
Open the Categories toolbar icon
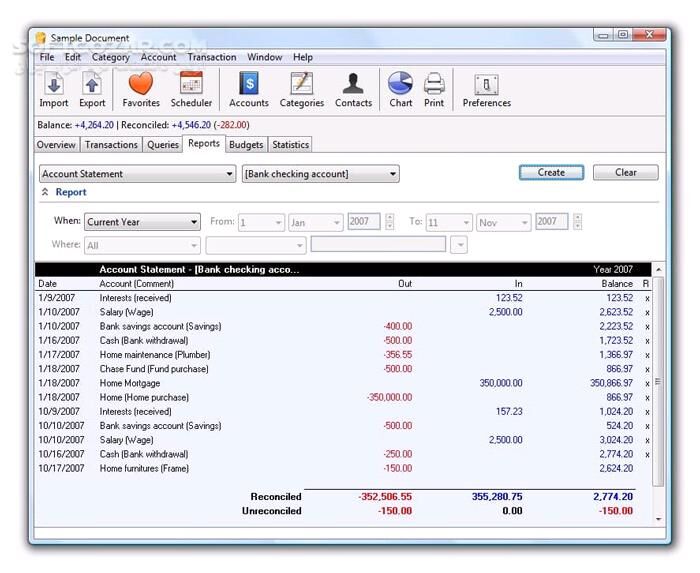tap(301, 89)
